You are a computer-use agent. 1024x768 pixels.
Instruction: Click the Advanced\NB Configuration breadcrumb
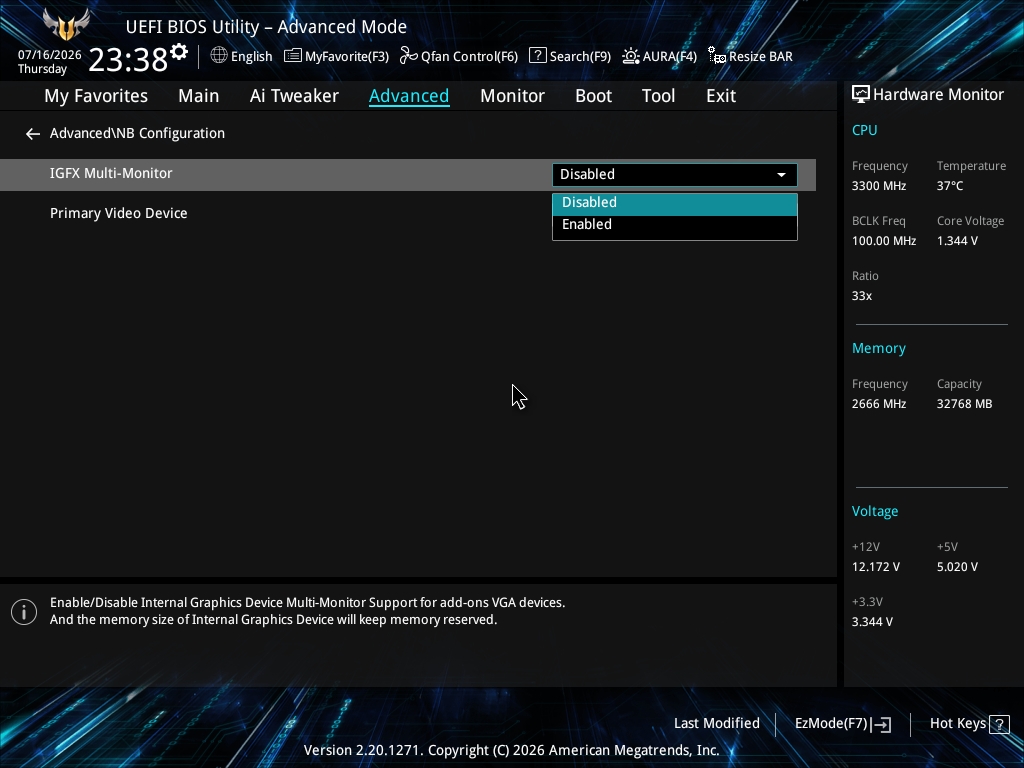tap(137, 133)
